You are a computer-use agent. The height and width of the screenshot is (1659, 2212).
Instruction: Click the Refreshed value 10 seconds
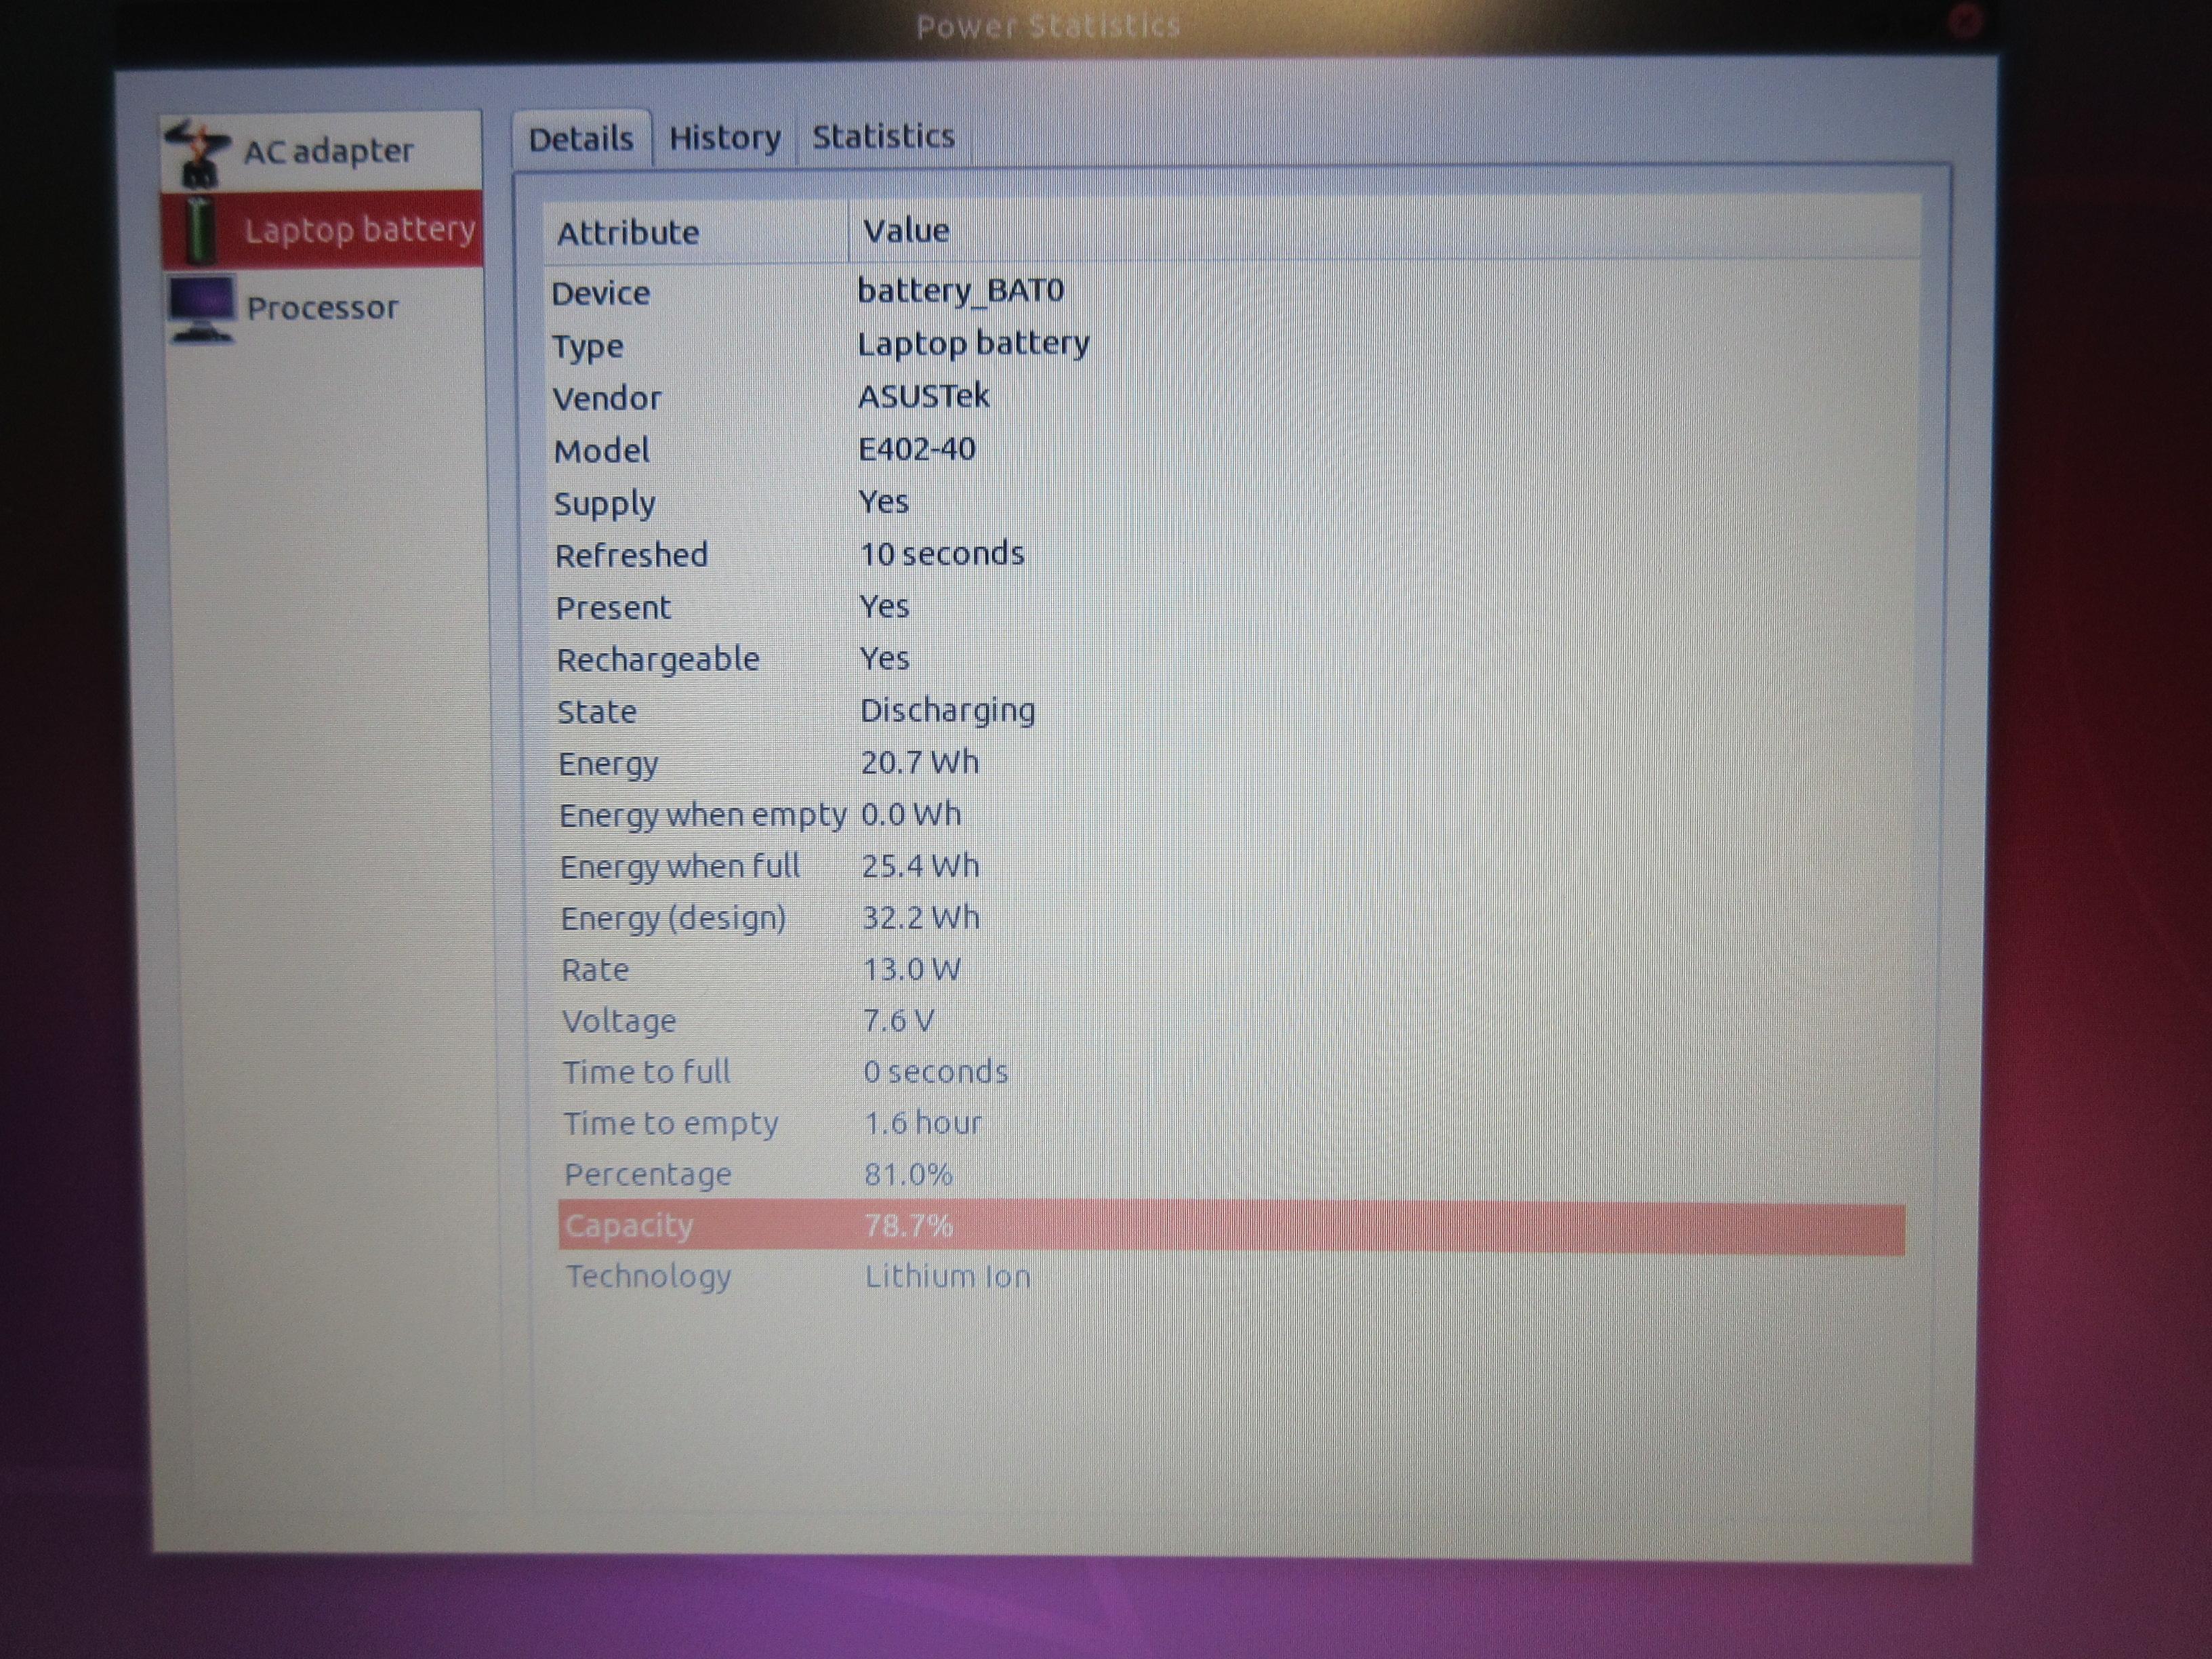[x=942, y=554]
